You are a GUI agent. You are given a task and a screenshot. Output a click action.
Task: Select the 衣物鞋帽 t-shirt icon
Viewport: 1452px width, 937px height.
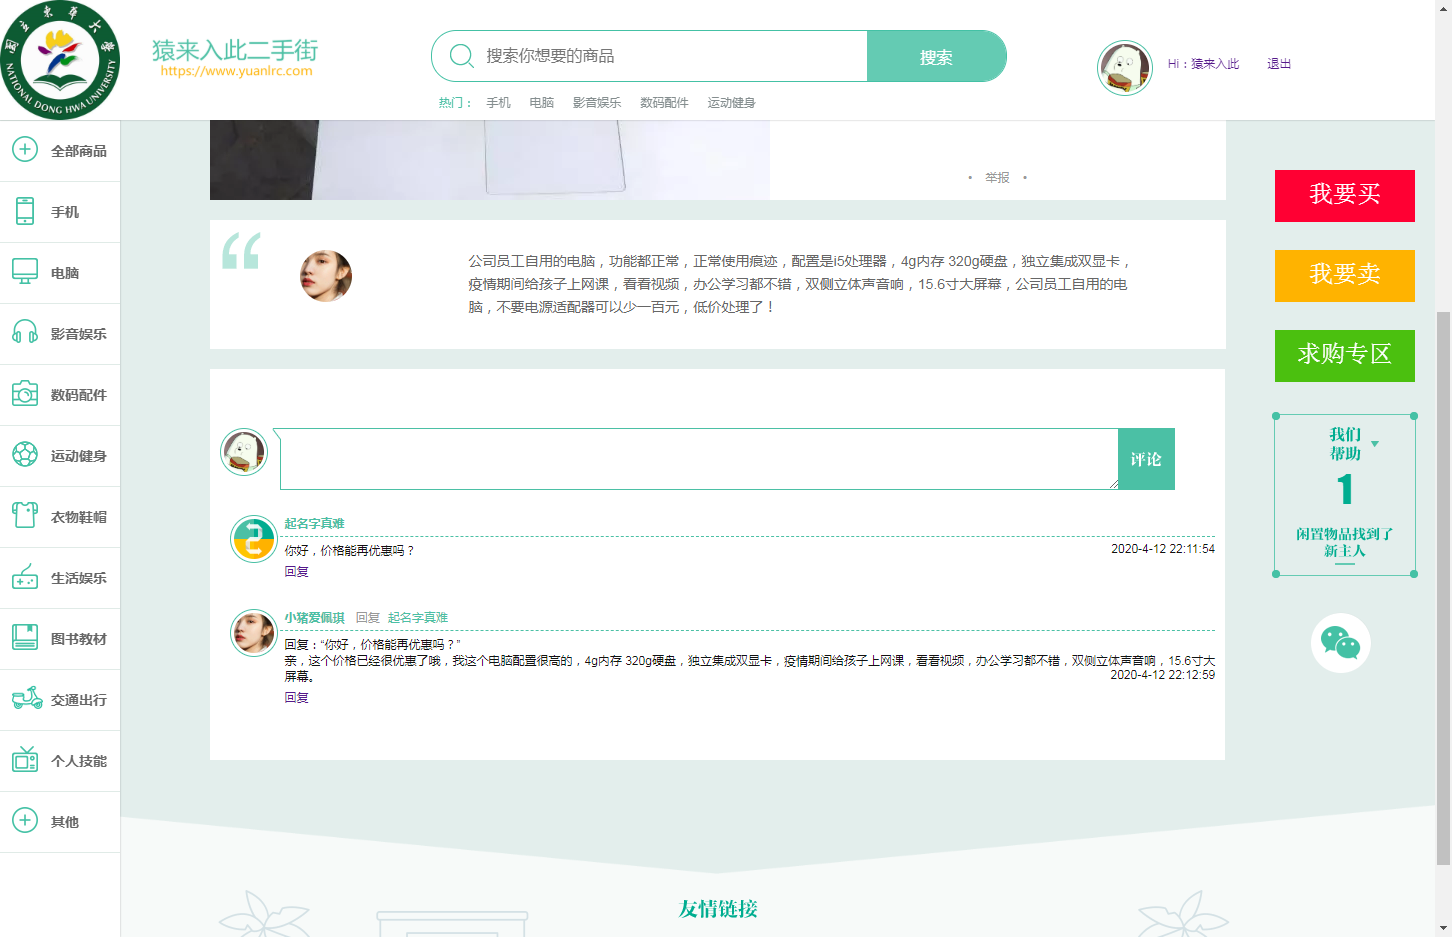[x=25, y=516]
